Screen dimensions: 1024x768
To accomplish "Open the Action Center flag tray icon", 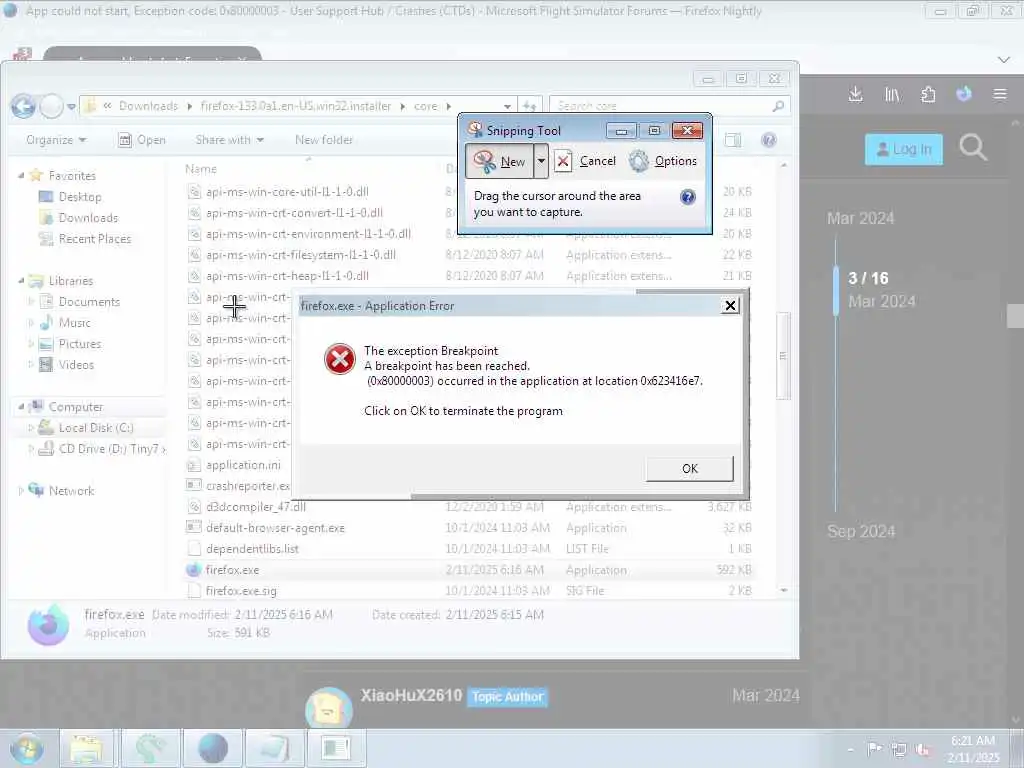I will pyautogui.click(x=874, y=748).
